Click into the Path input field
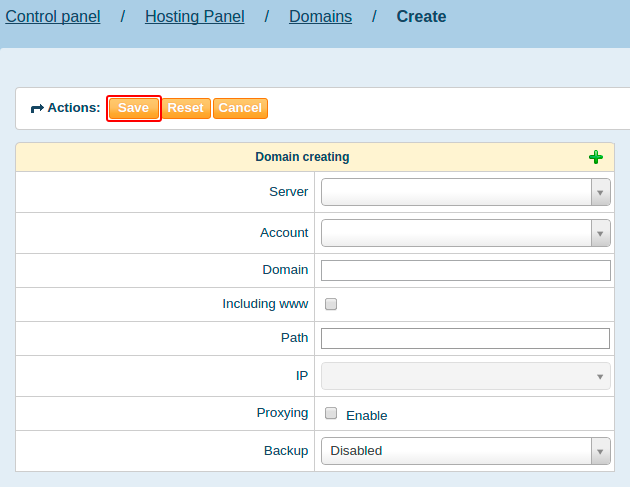This screenshot has height=487, width=630. click(x=465, y=338)
